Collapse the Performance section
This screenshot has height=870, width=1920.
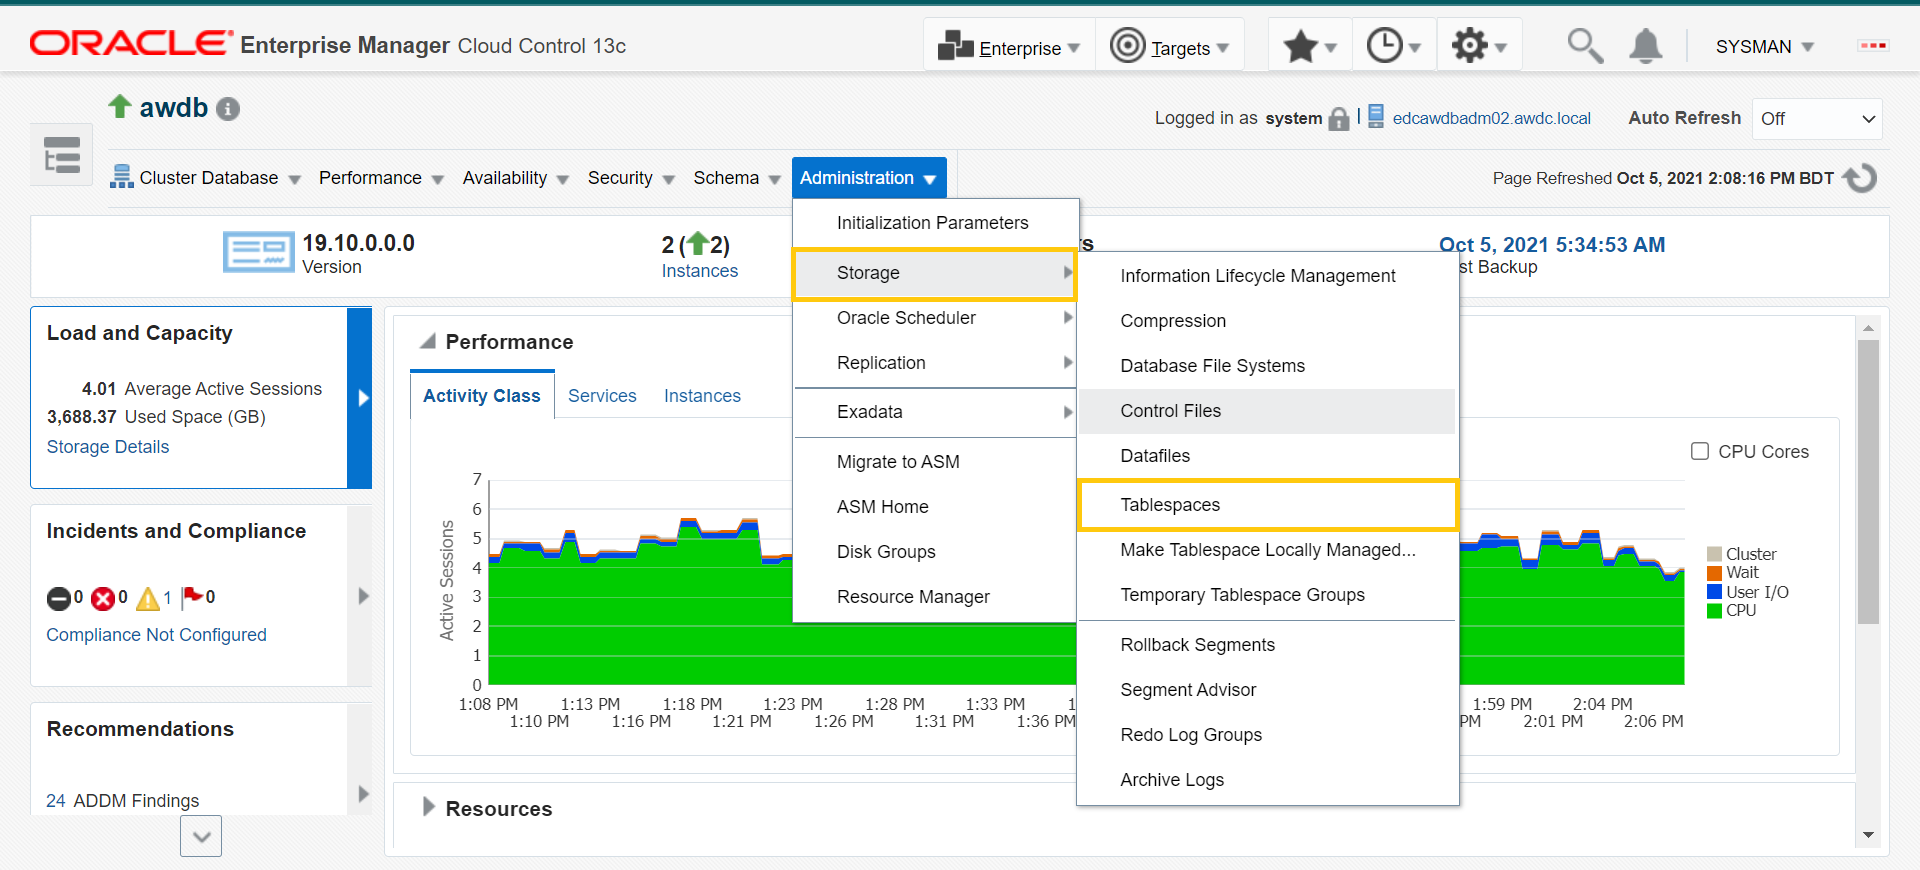[x=428, y=342]
